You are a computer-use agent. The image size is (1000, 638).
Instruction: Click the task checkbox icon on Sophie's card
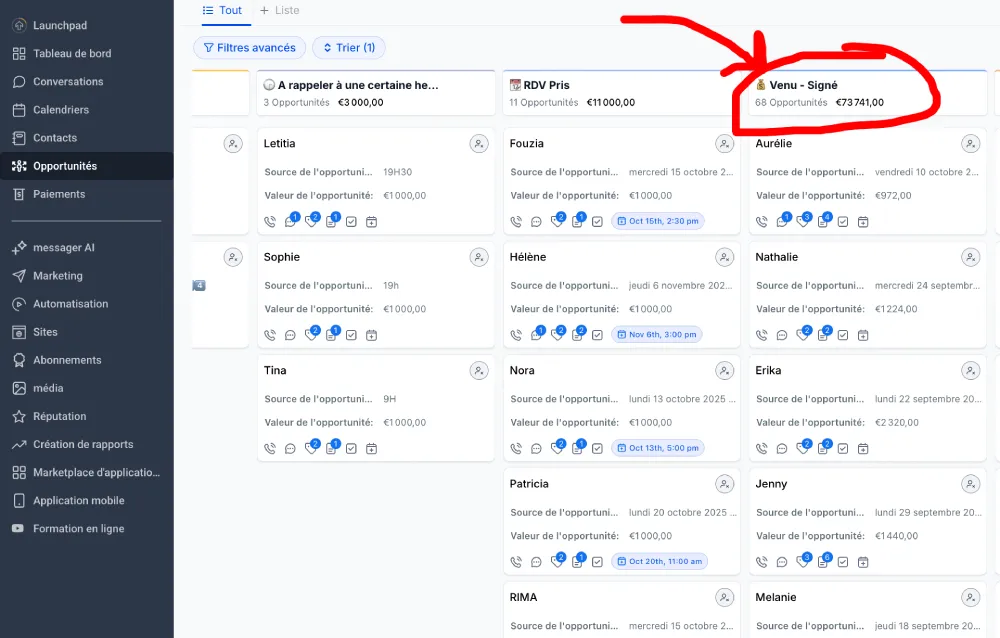pos(351,335)
